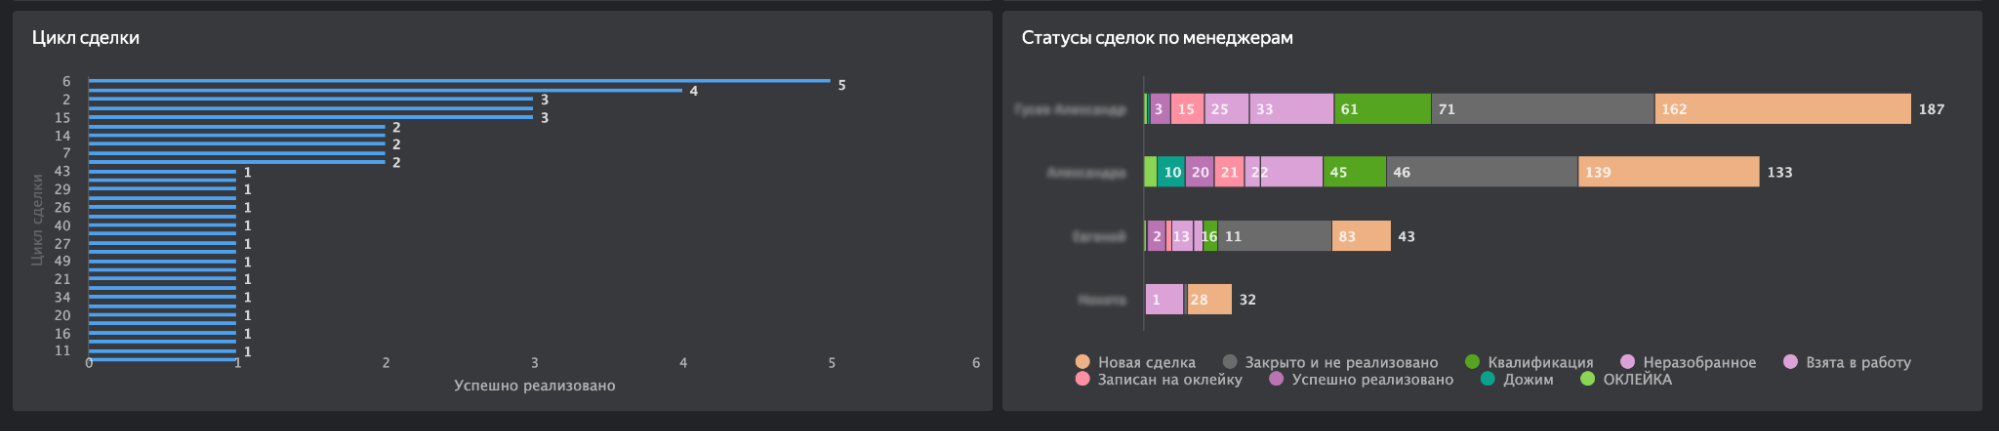Click the orange segment labeled 162
The width and height of the screenshot is (1999, 432).
pyautogui.click(x=1782, y=109)
